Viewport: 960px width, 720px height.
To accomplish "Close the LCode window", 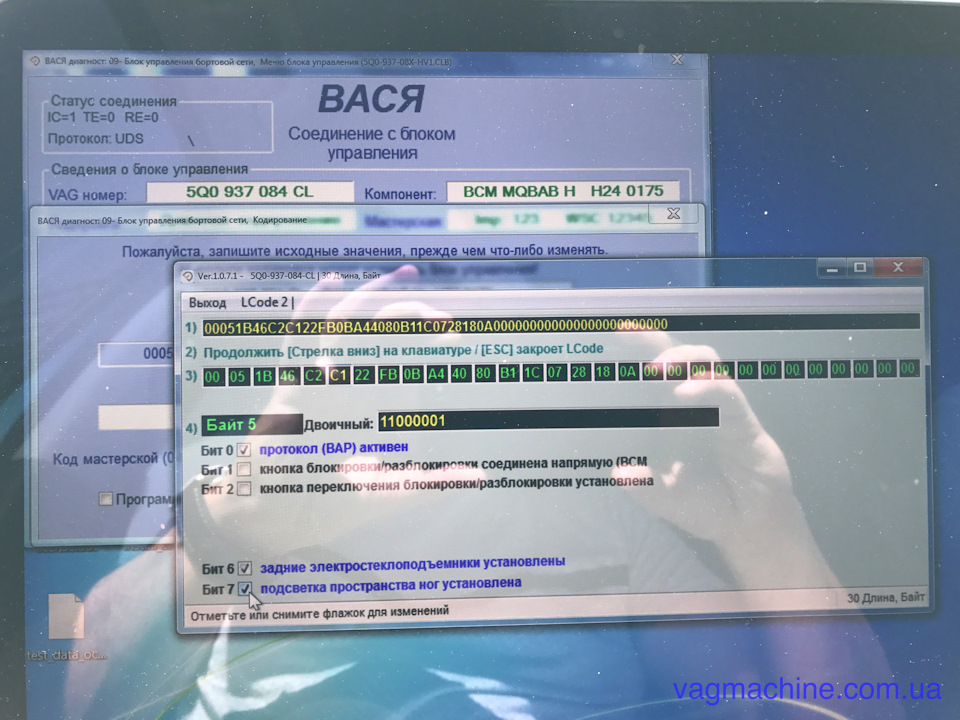I will click(x=898, y=267).
